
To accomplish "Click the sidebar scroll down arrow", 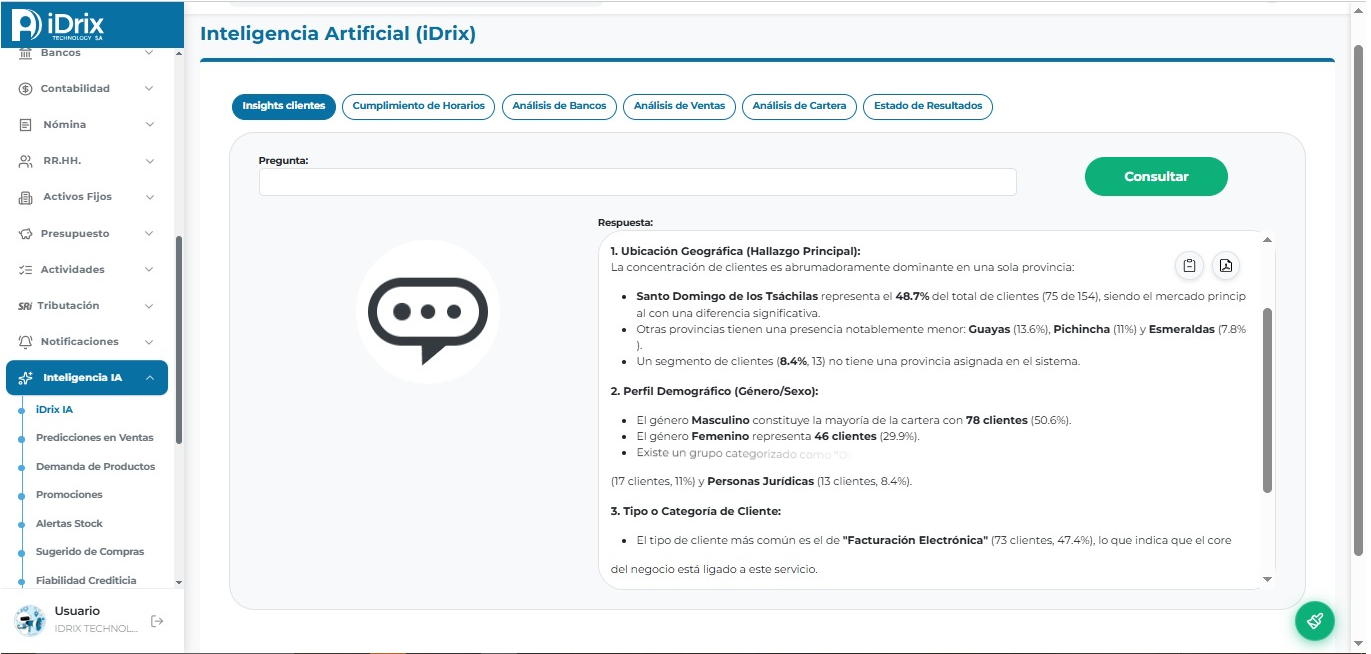I will (x=179, y=582).
